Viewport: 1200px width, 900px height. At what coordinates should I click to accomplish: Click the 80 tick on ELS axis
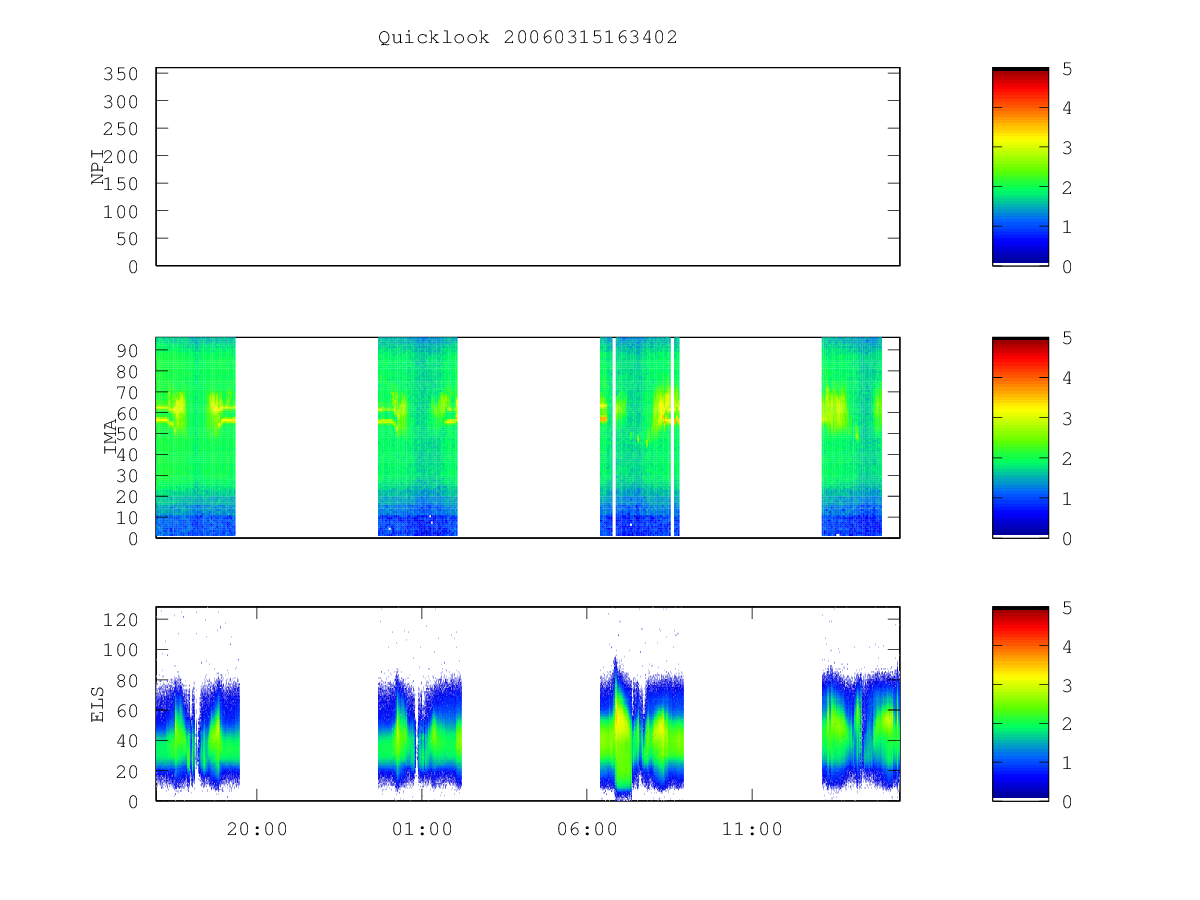click(128, 681)
